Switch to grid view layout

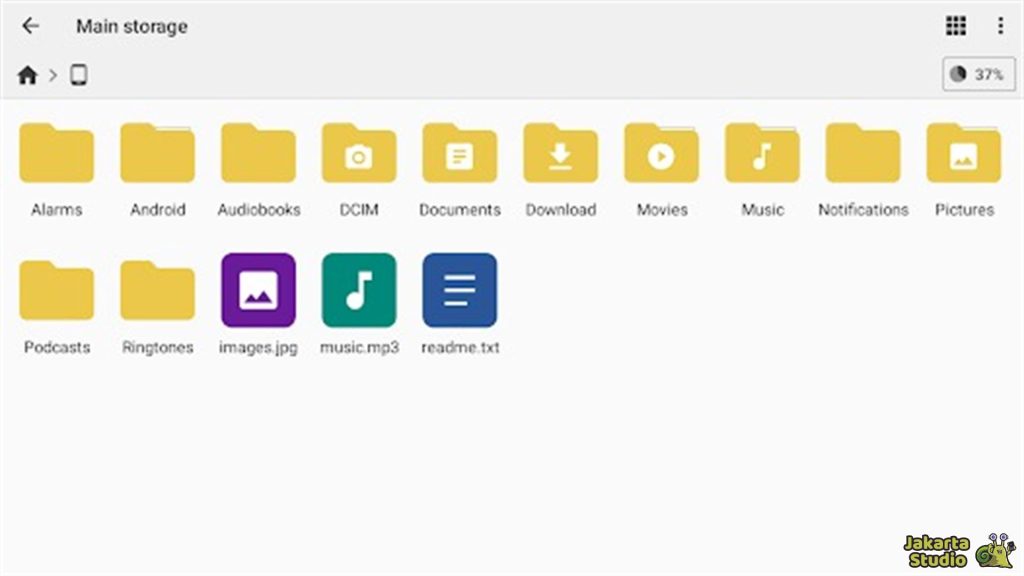click(x=955, y=25)
